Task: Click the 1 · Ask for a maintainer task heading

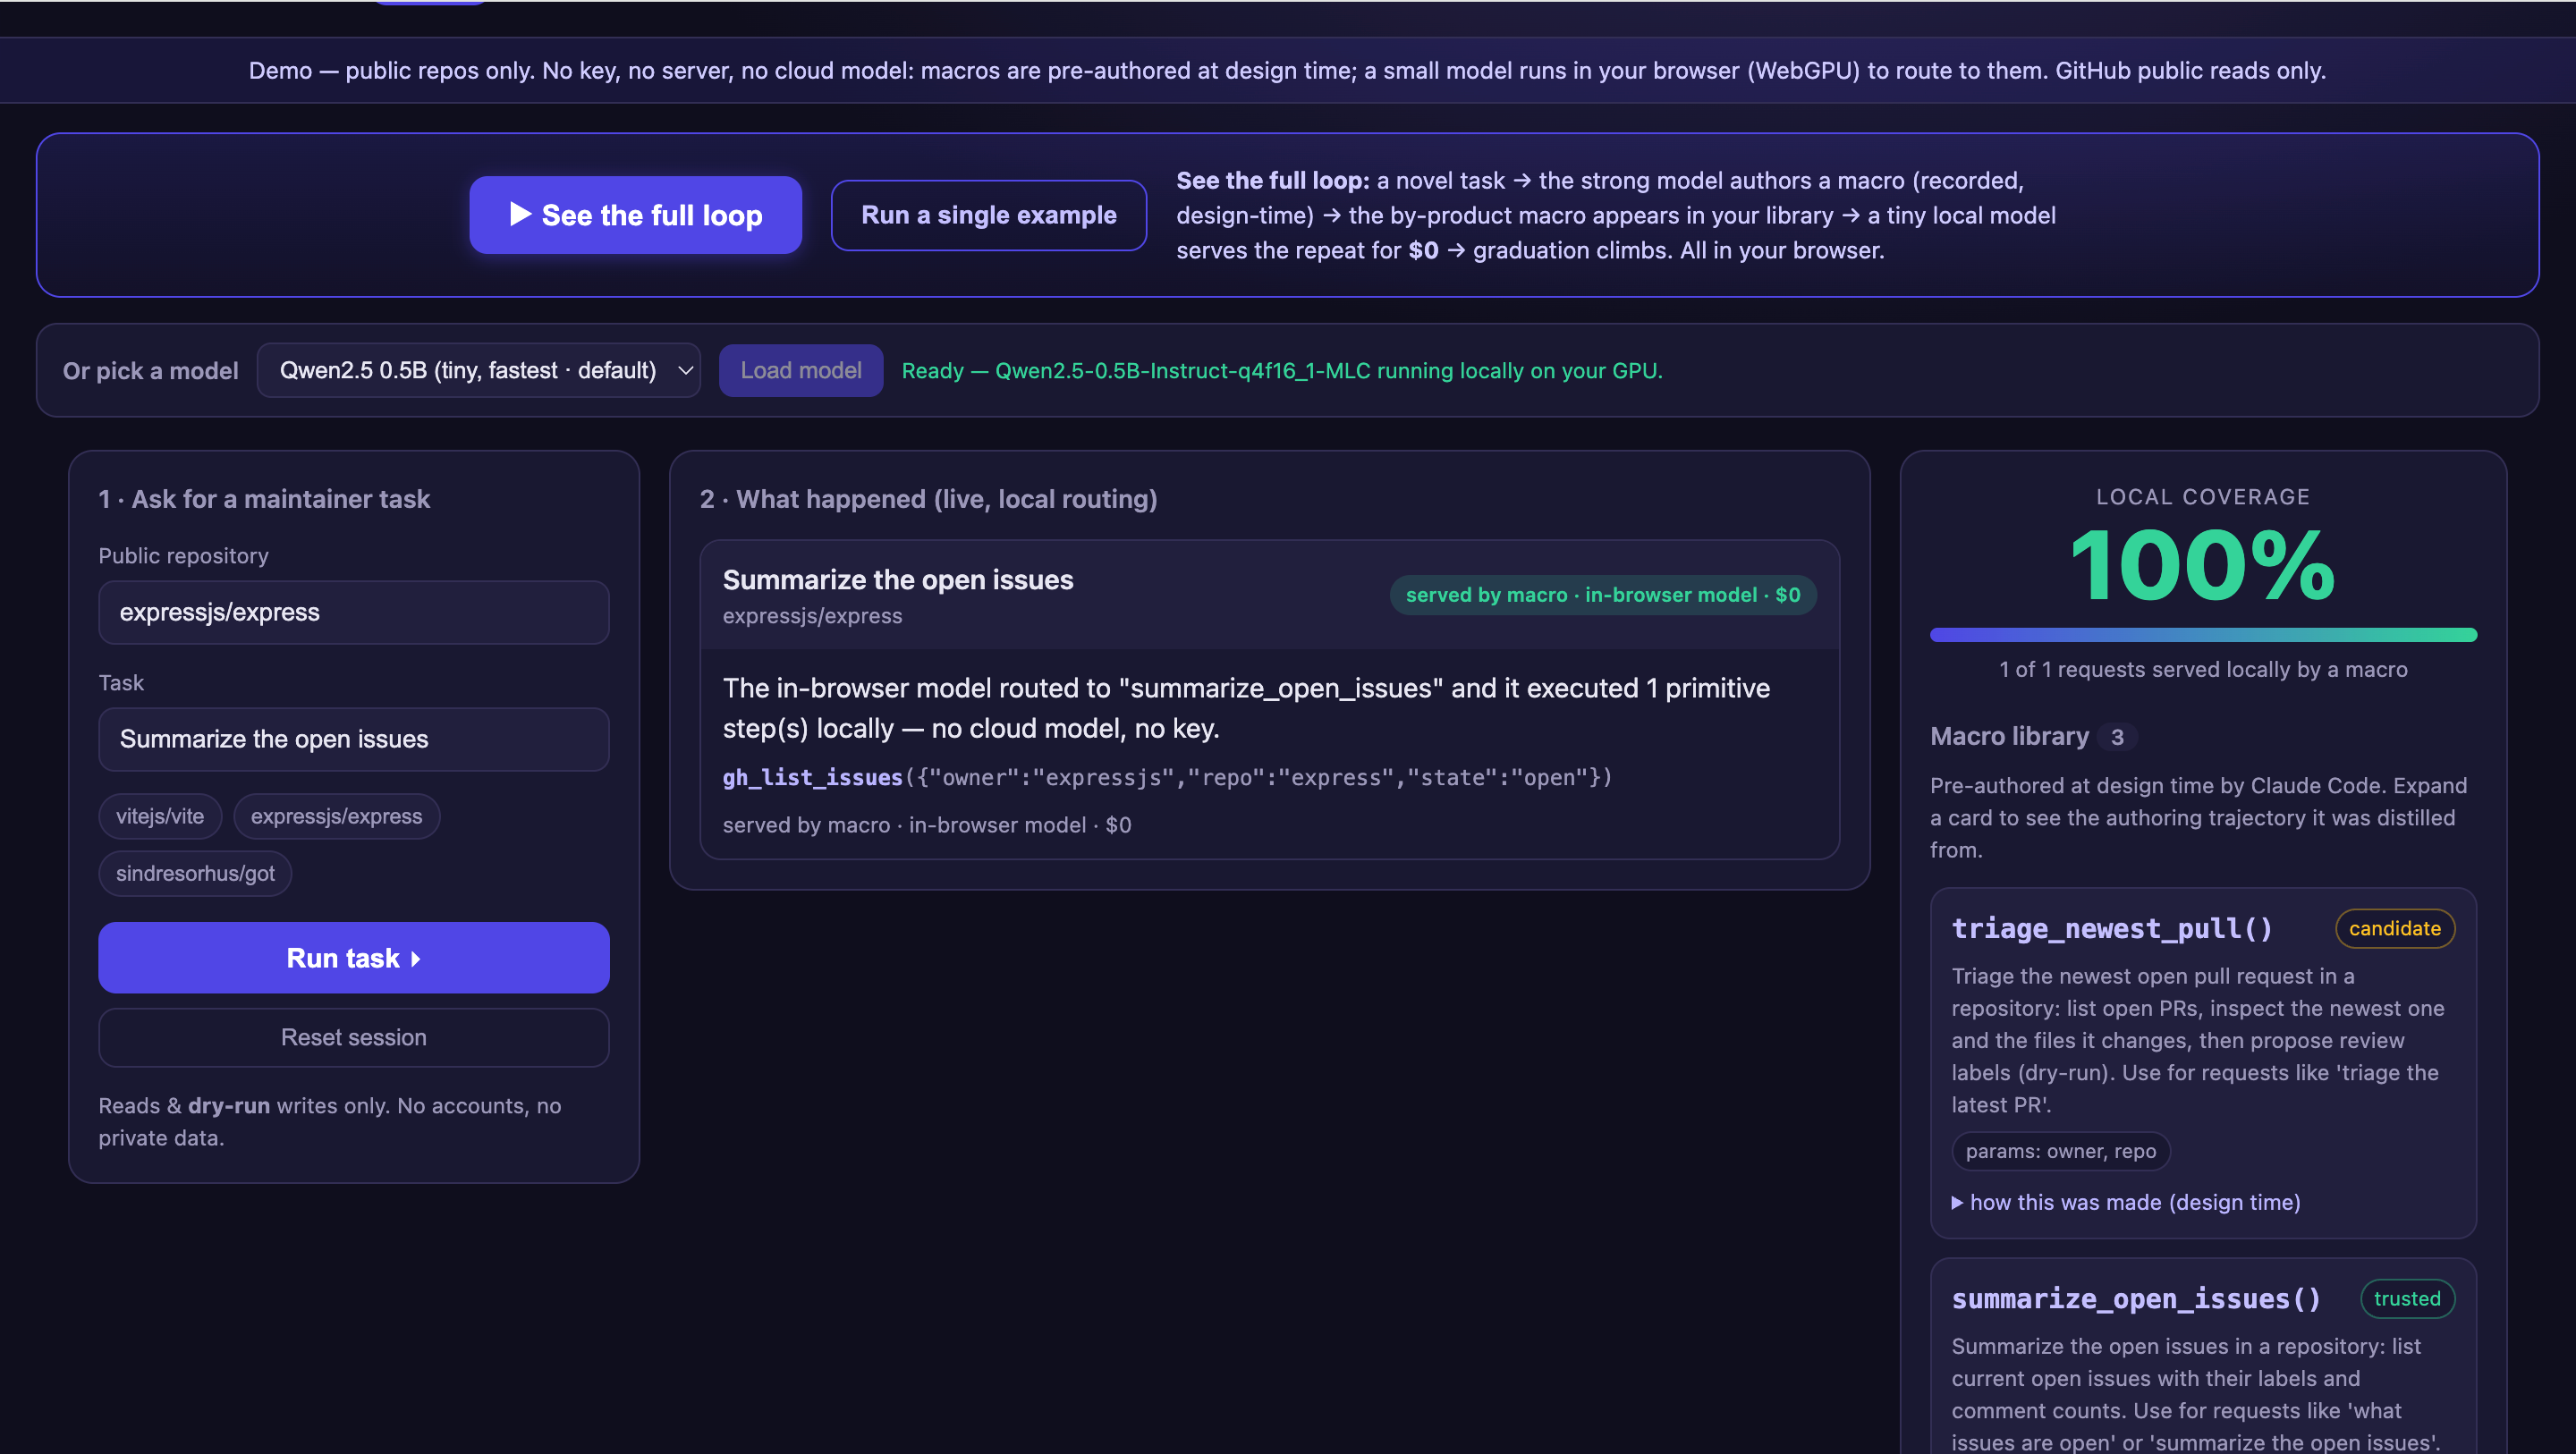Action: tap(264, 498)
